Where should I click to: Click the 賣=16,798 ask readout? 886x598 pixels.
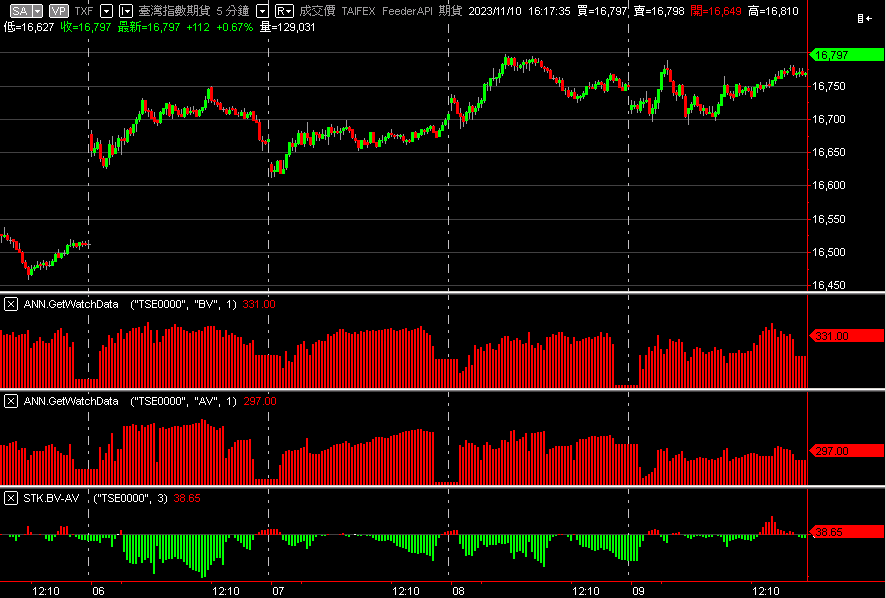click(x=659, y=11)
